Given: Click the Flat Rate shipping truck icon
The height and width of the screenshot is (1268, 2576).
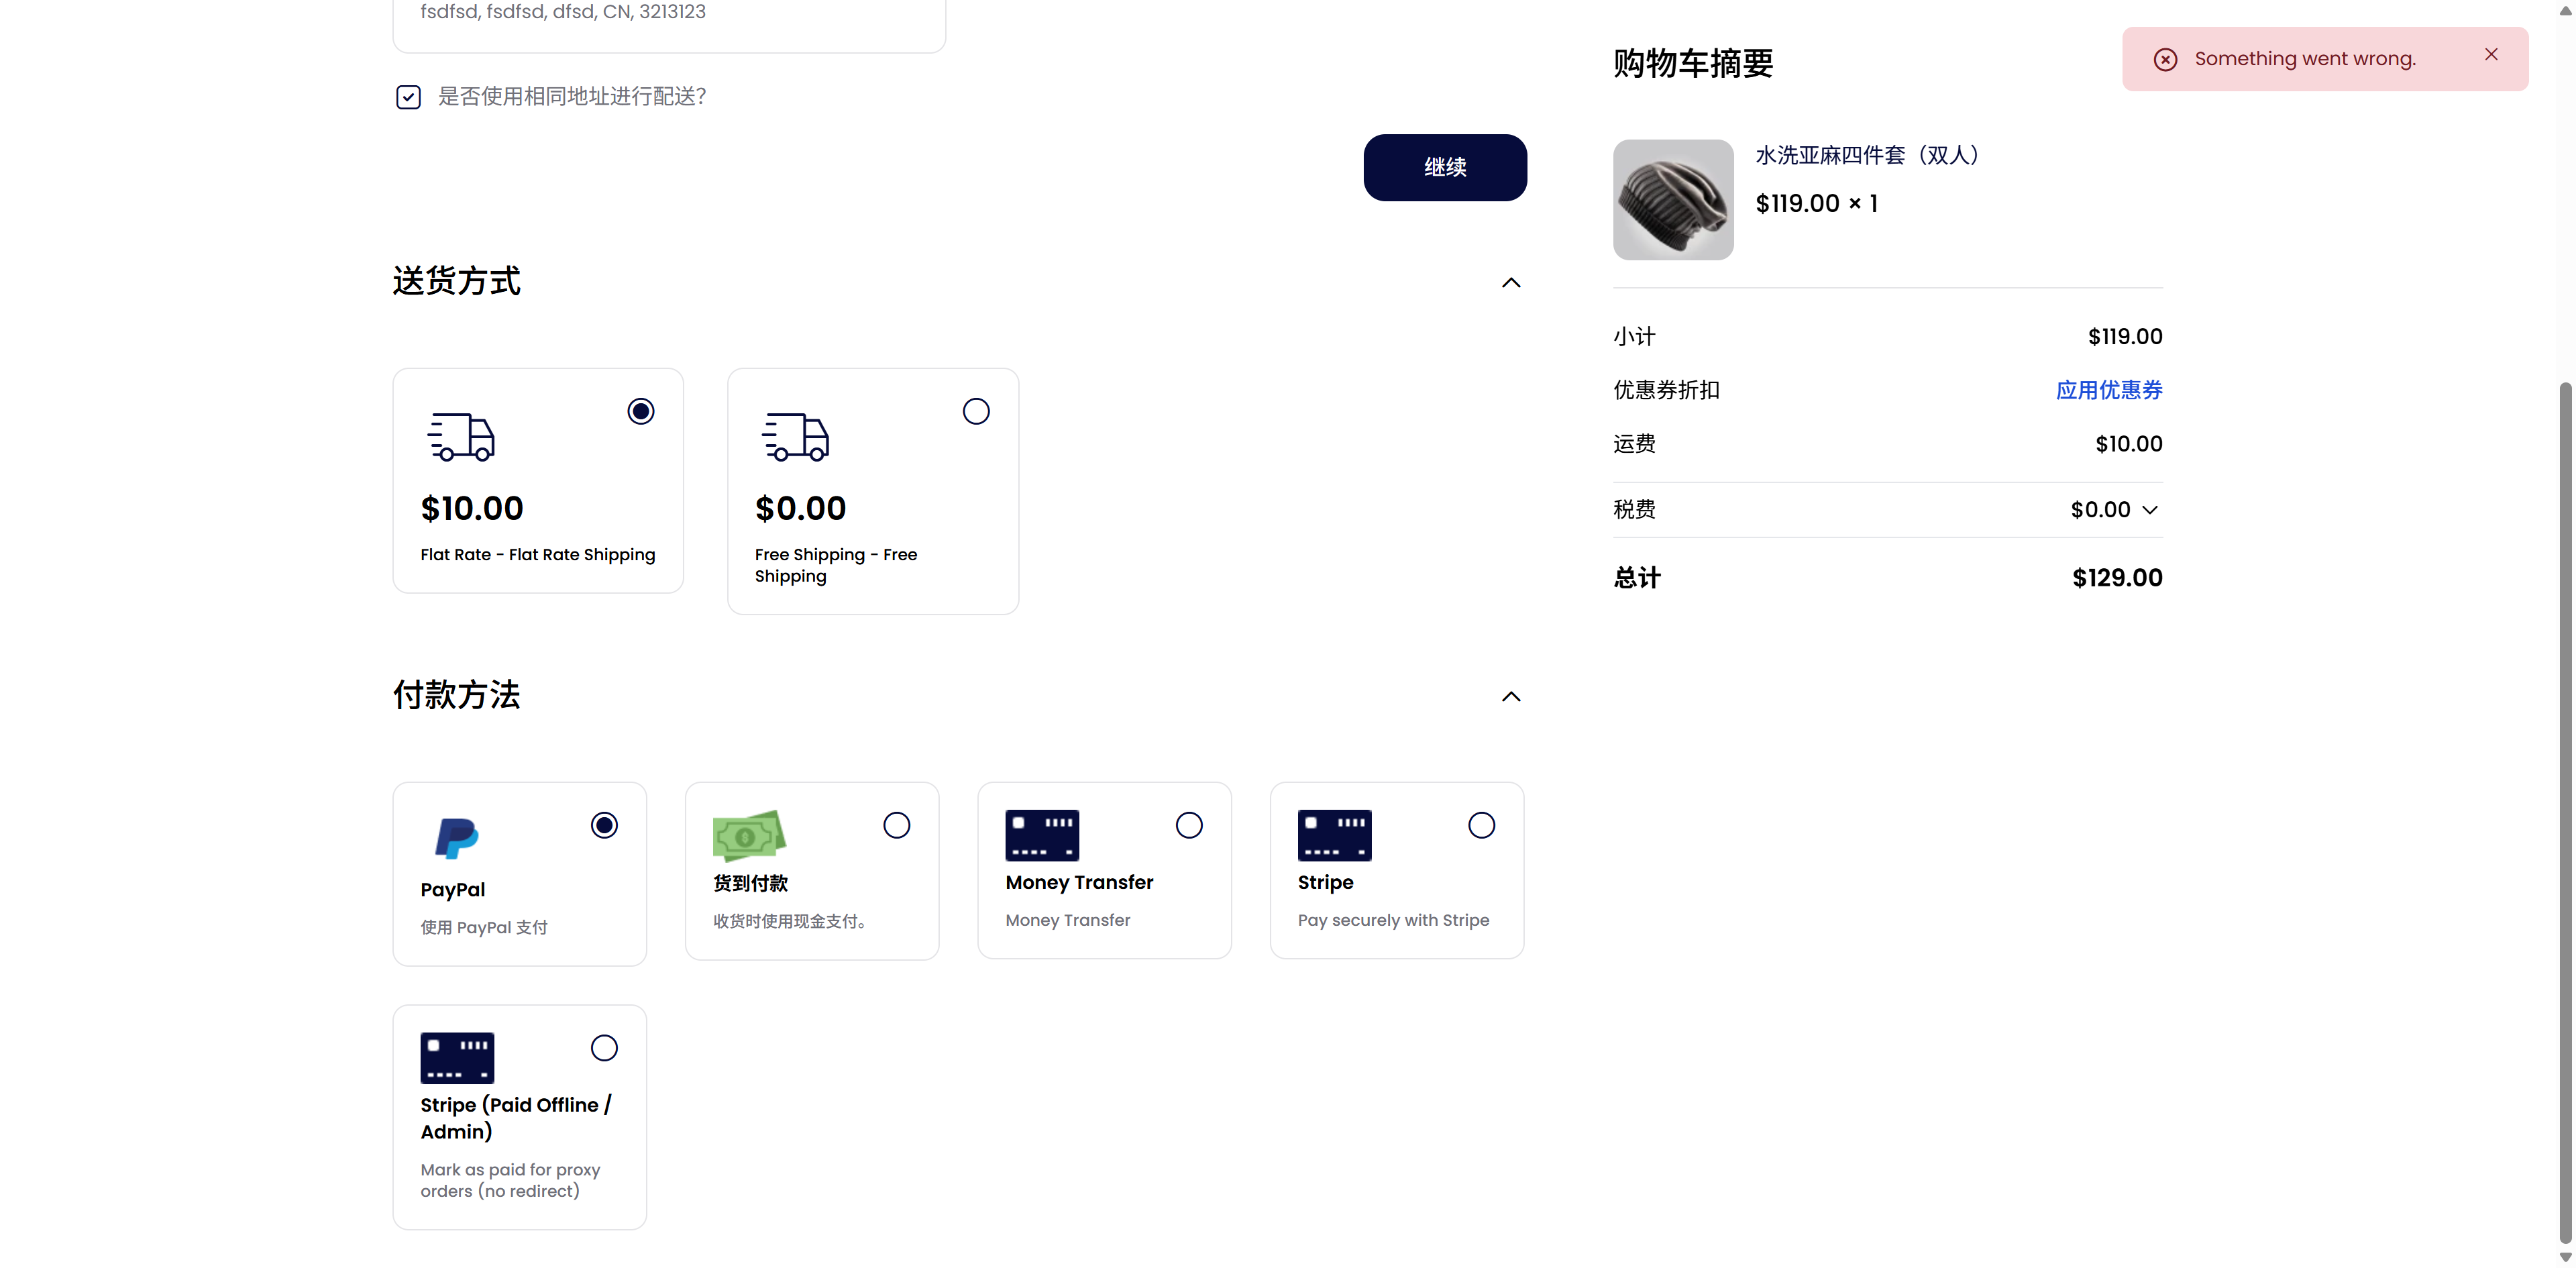Looking at the screenshot, I should [x=461, y=437].
